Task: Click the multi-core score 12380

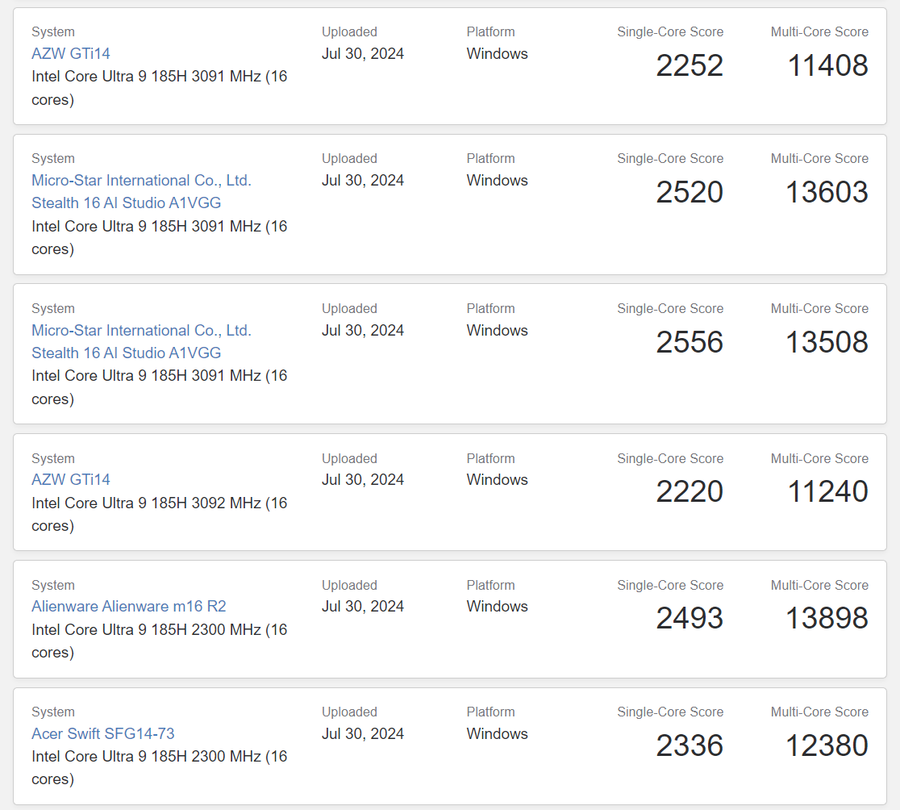Action: point(827,746)
